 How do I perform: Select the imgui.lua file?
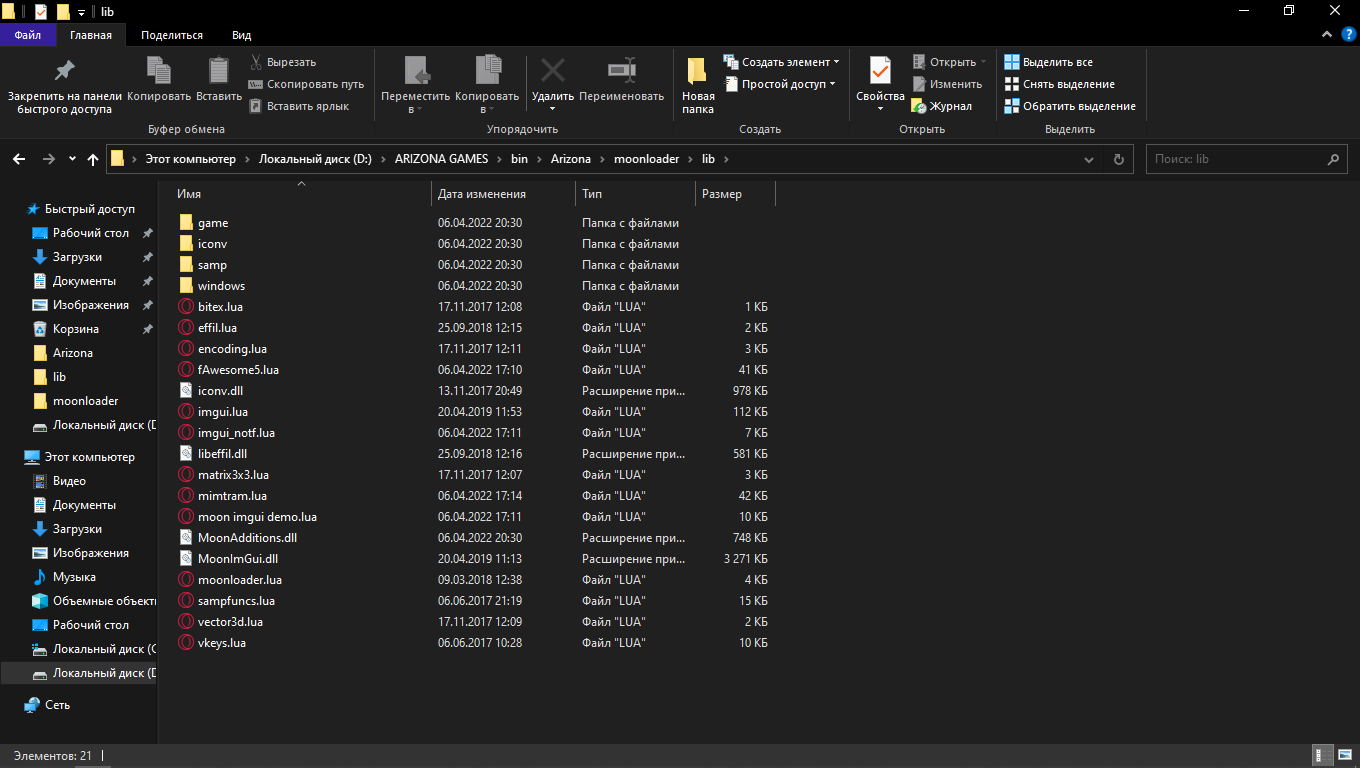[223, 412]
